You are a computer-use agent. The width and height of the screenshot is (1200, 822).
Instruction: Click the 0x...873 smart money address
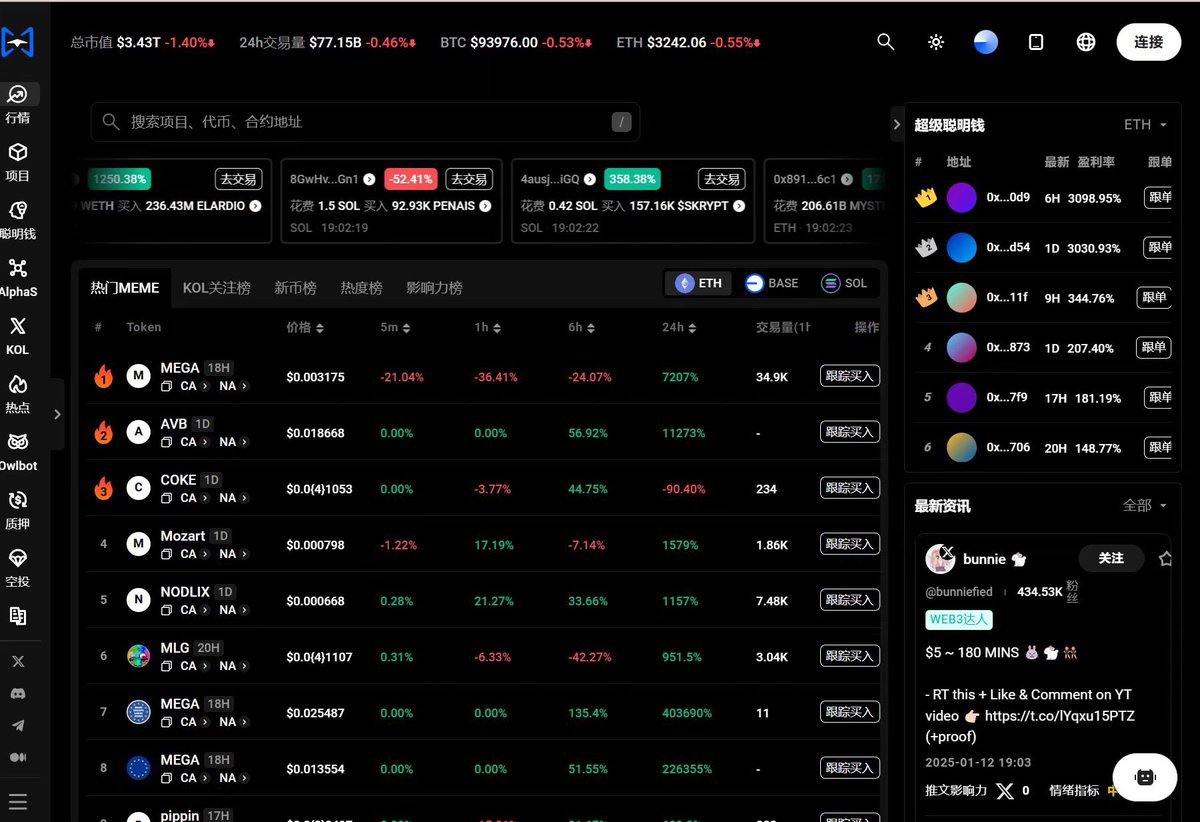[x=1008, y=348]
